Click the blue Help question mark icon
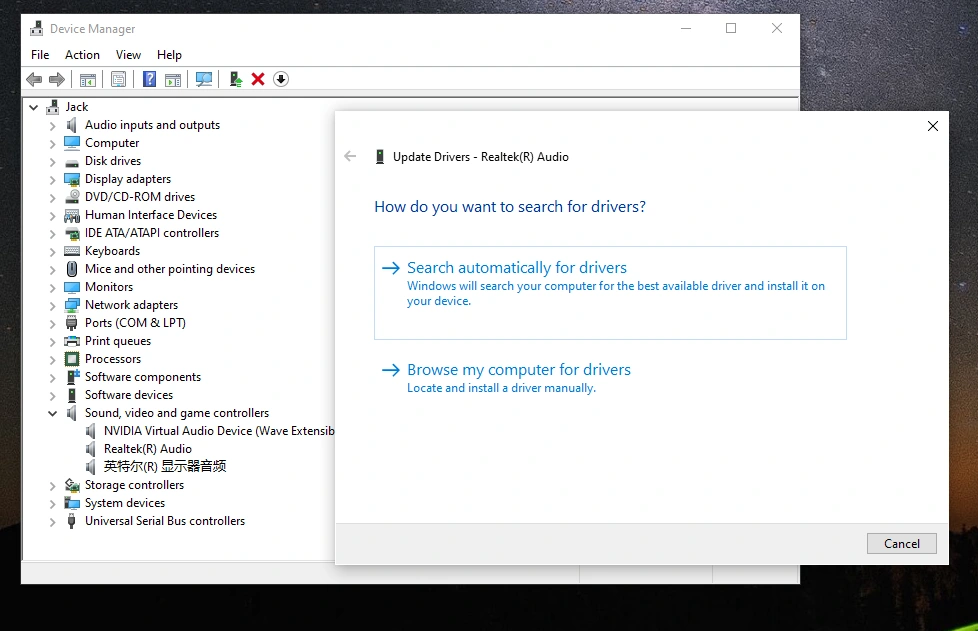The width and height of the screenshot is (978, 631). 150,79
